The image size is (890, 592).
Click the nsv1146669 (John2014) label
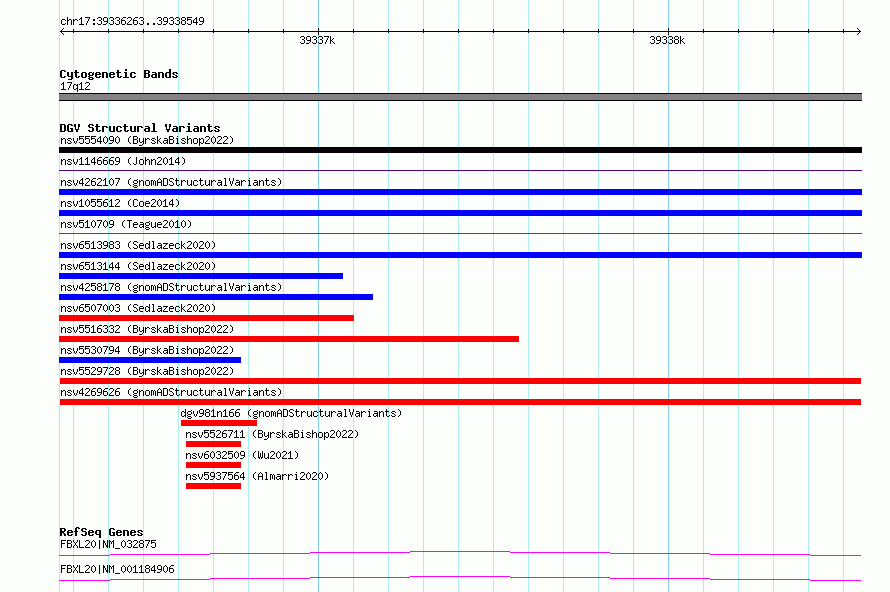[x=123, y=161]
